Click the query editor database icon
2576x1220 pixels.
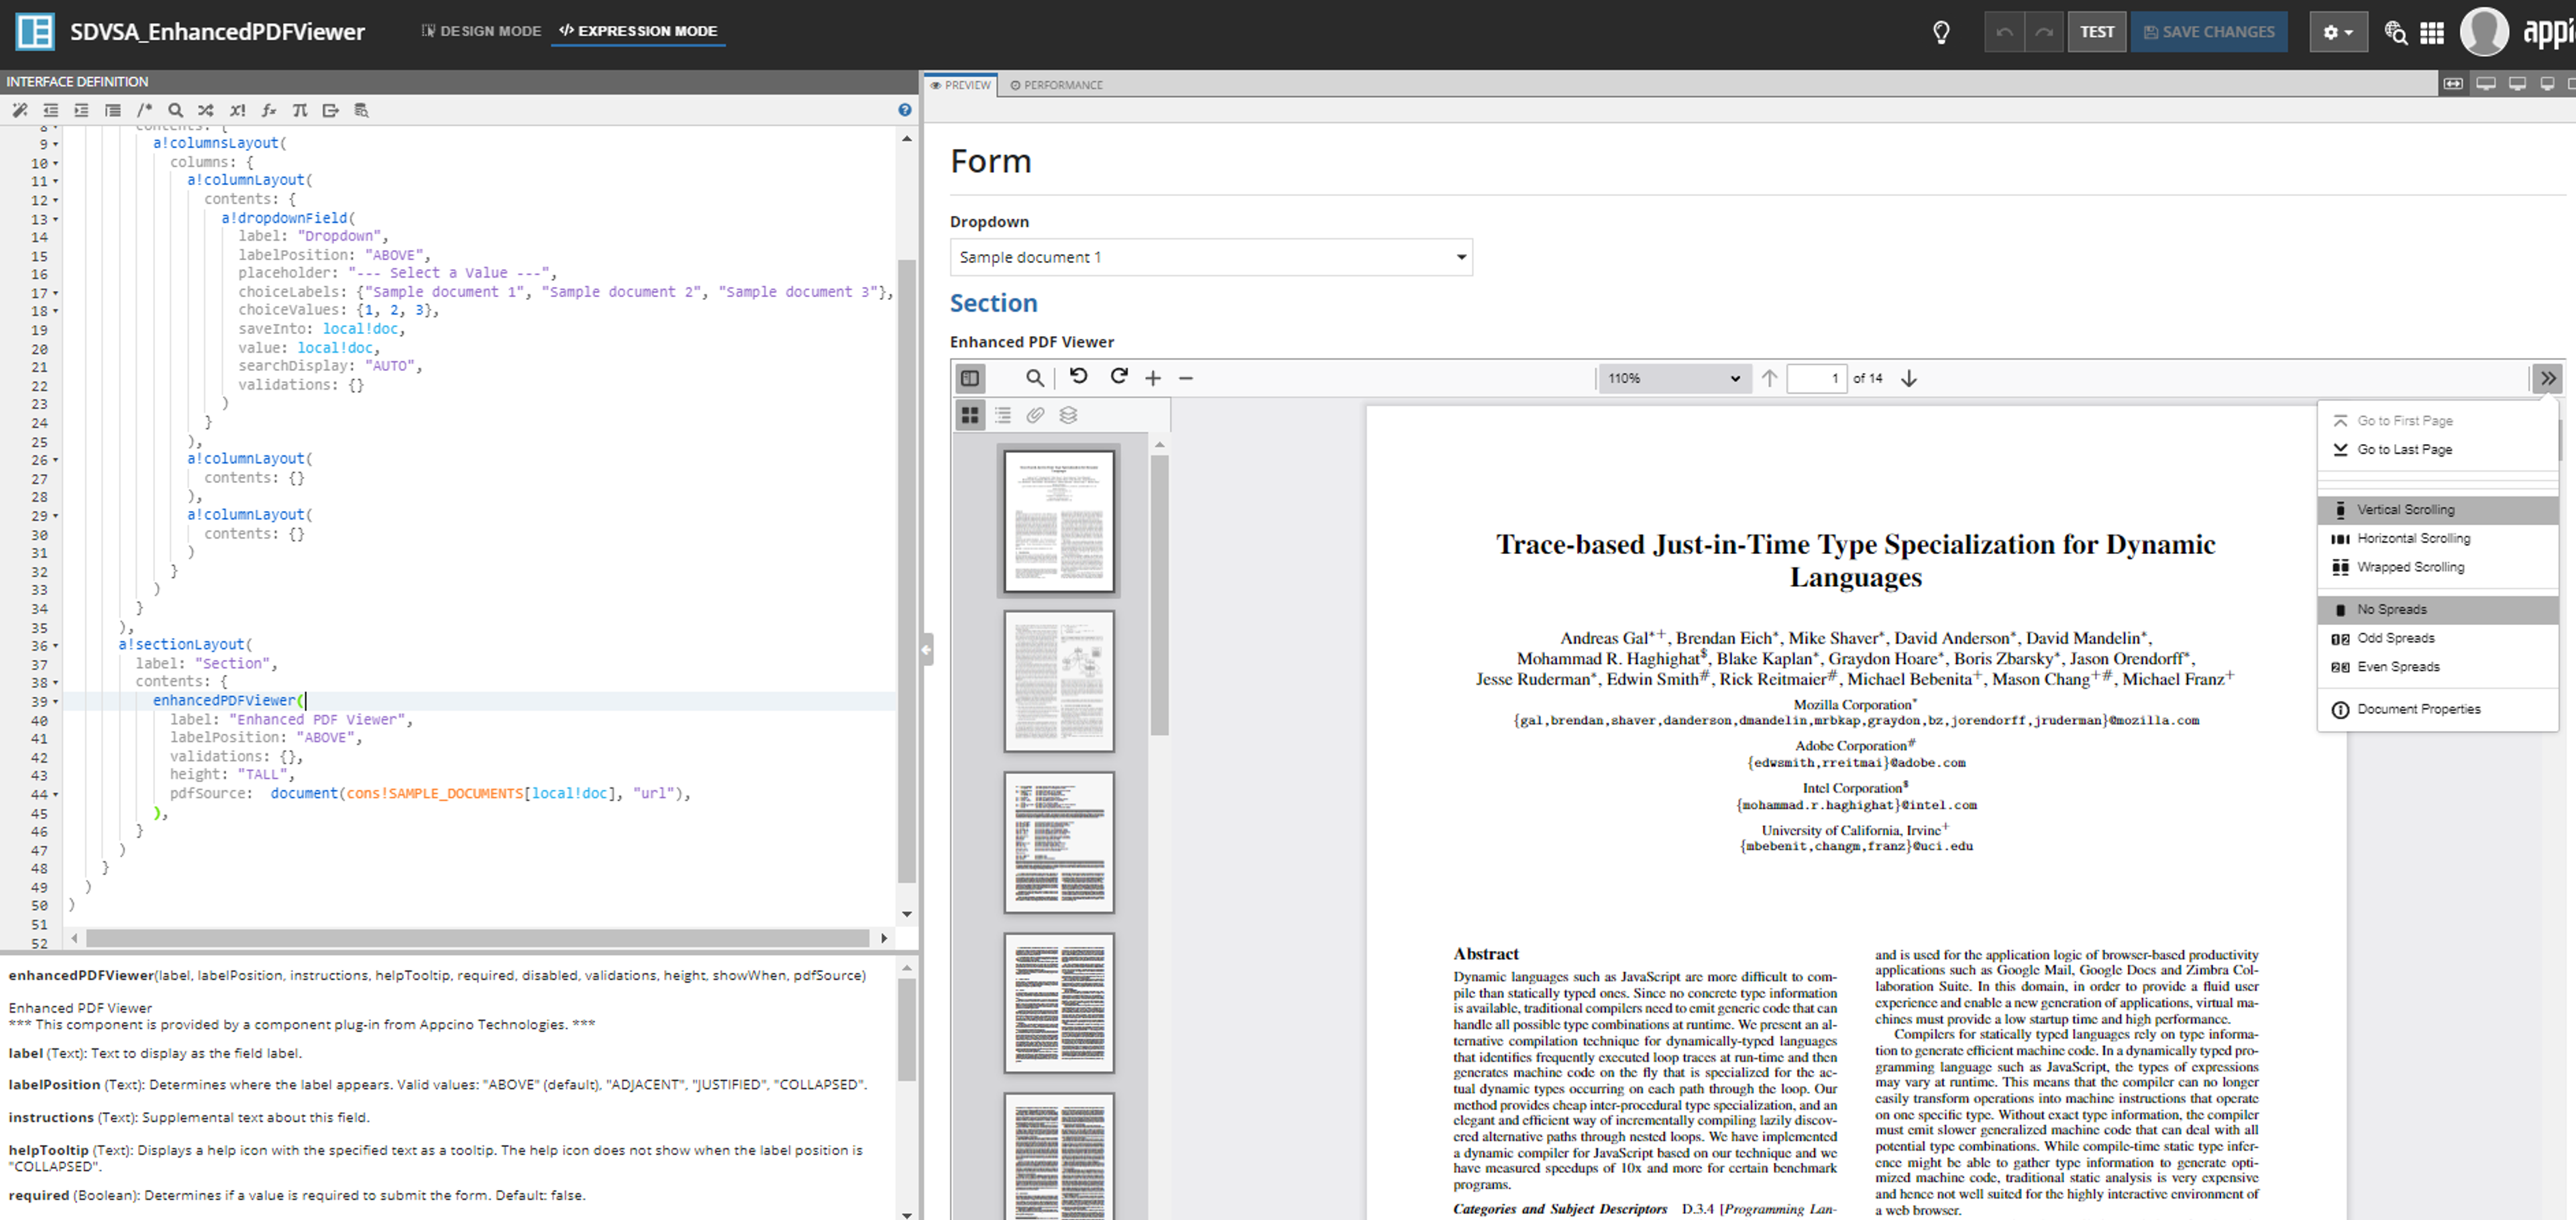[361, 110]
